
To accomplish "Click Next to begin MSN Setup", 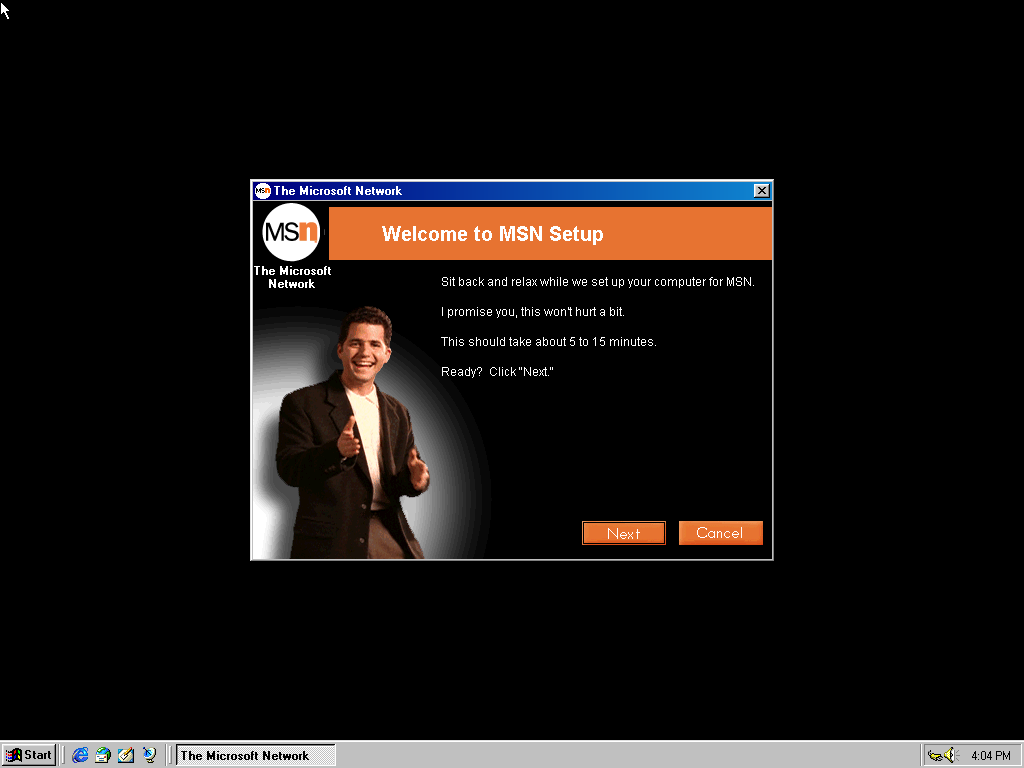I will pyautogui.click(x=624, y=533).
